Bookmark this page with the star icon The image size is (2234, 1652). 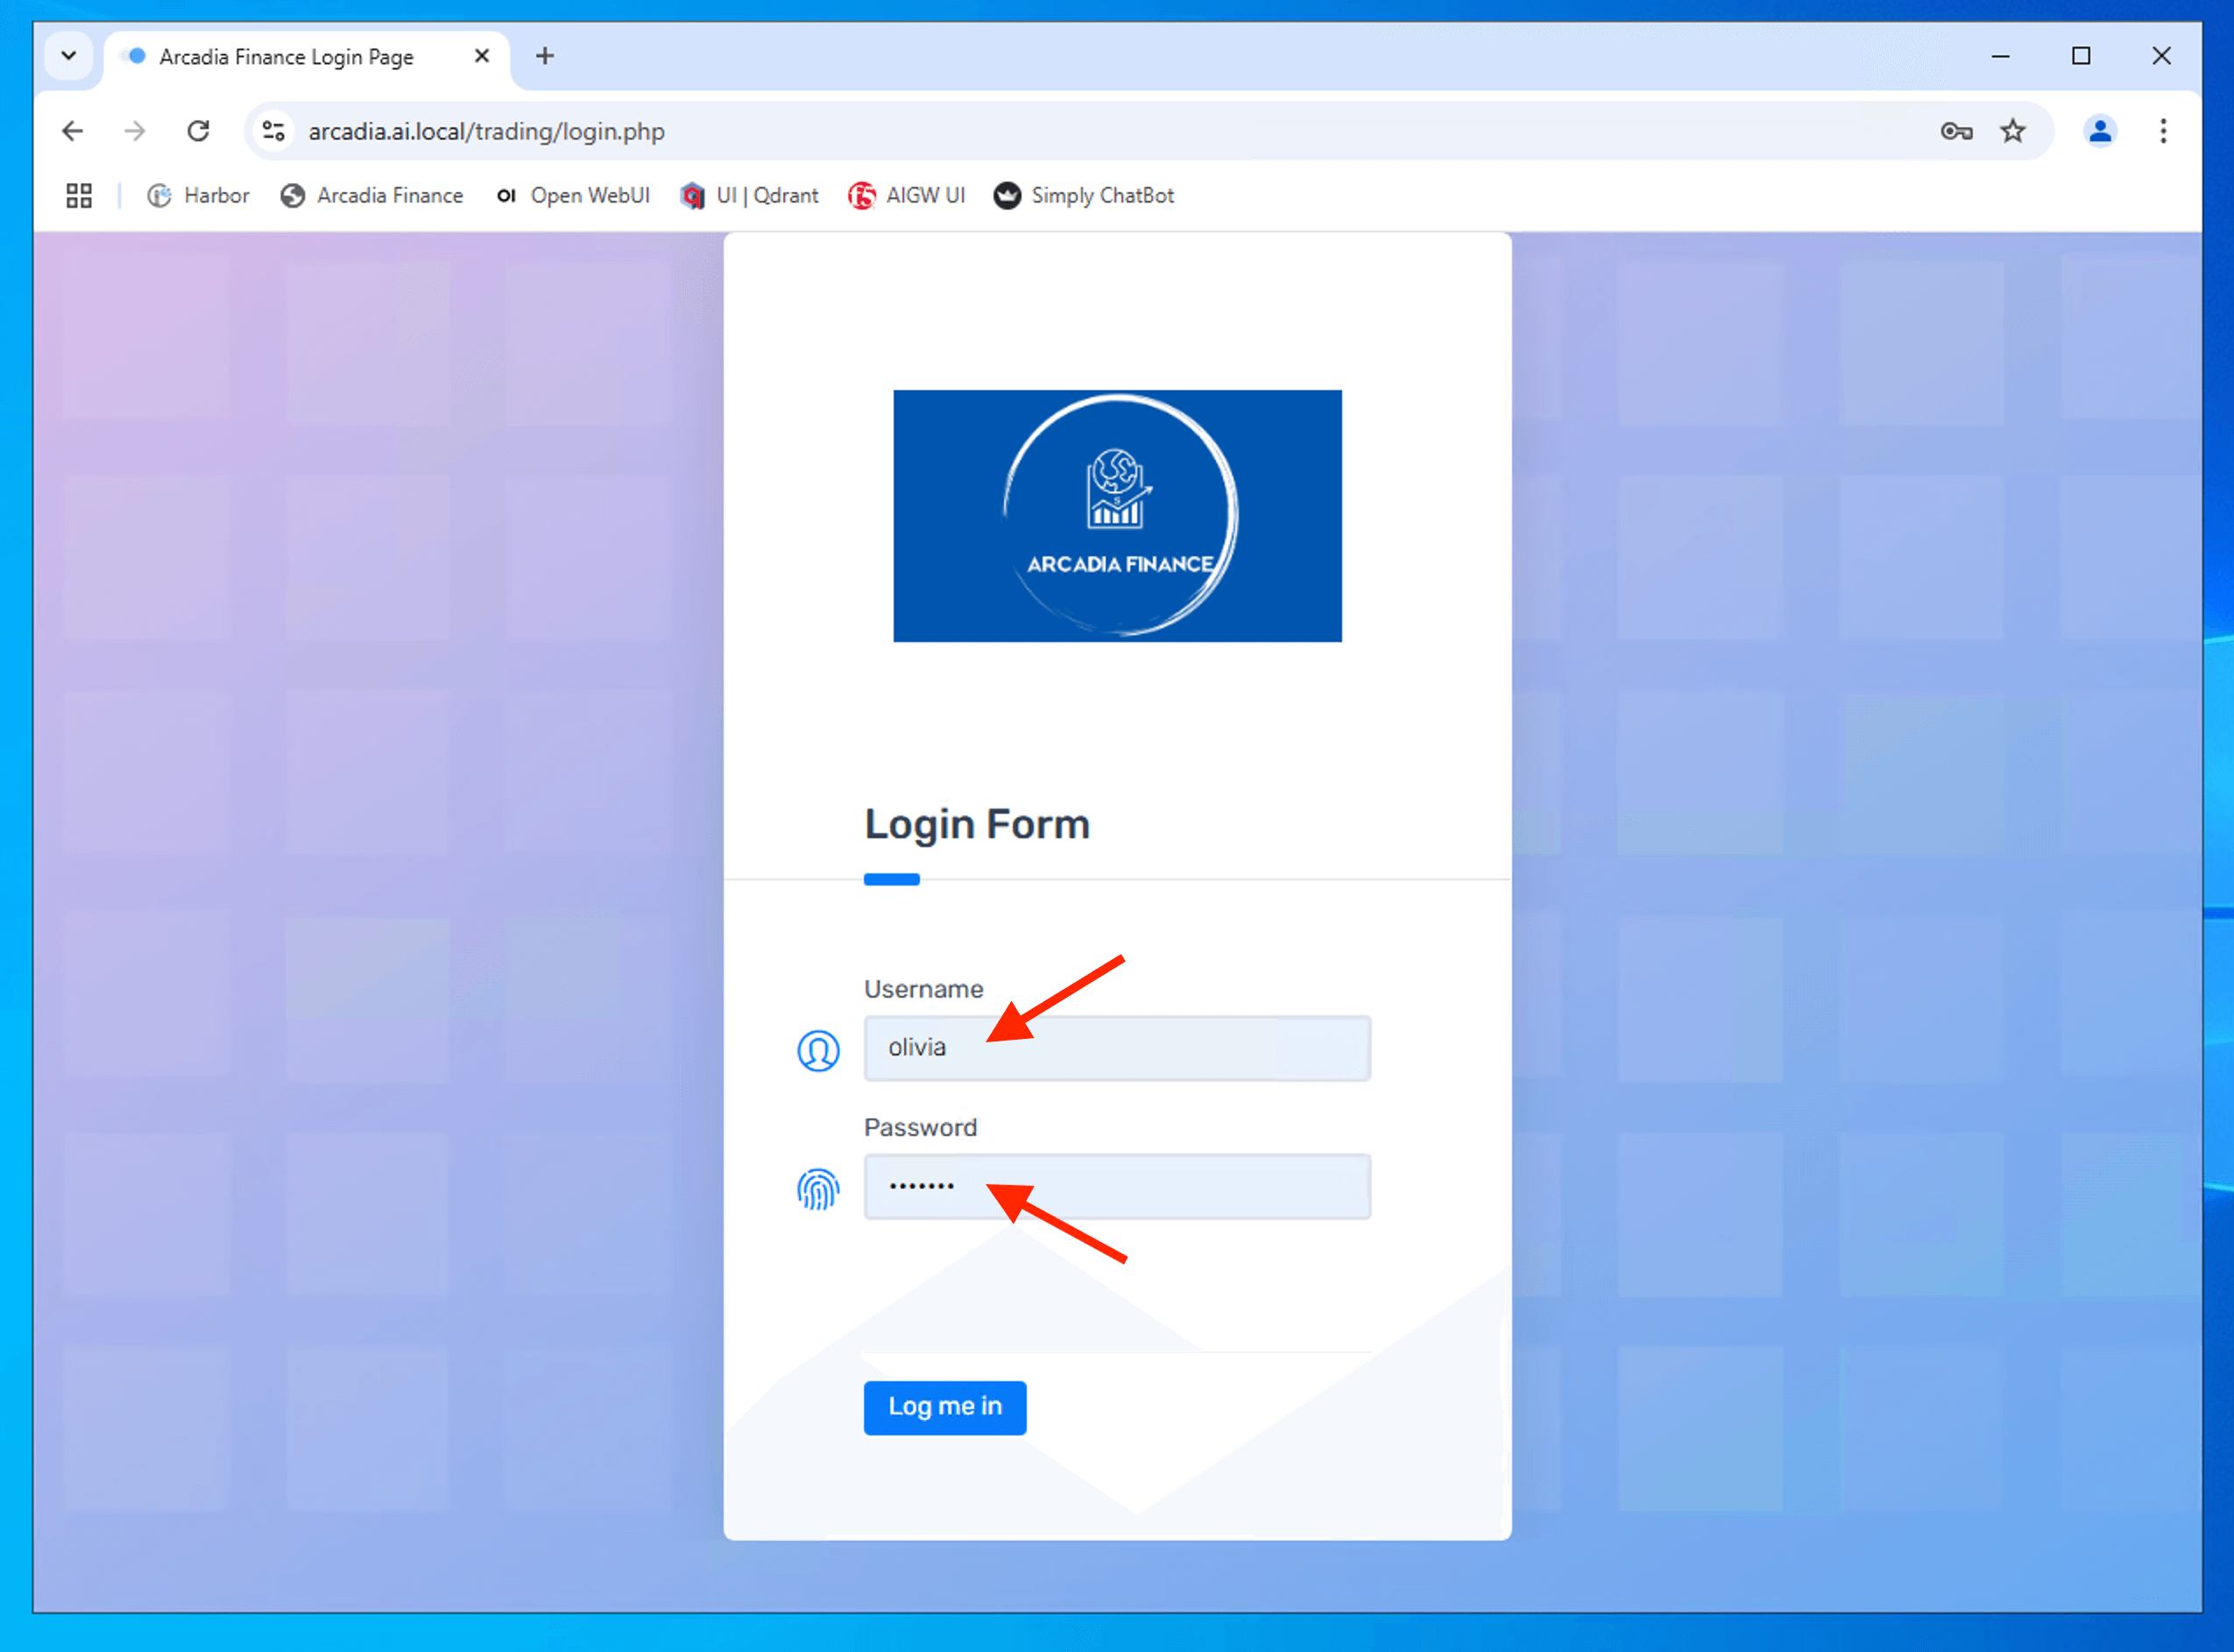pos(2012,131)
